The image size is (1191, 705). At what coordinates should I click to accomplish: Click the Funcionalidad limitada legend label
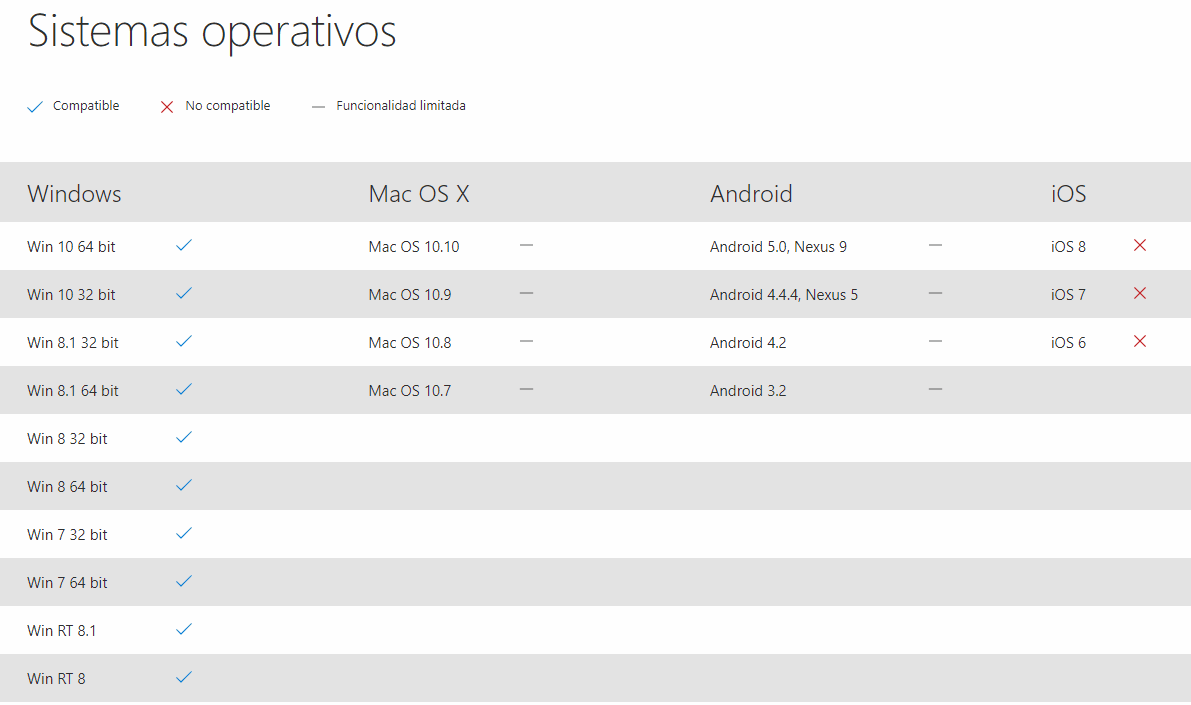click(401, 106)
